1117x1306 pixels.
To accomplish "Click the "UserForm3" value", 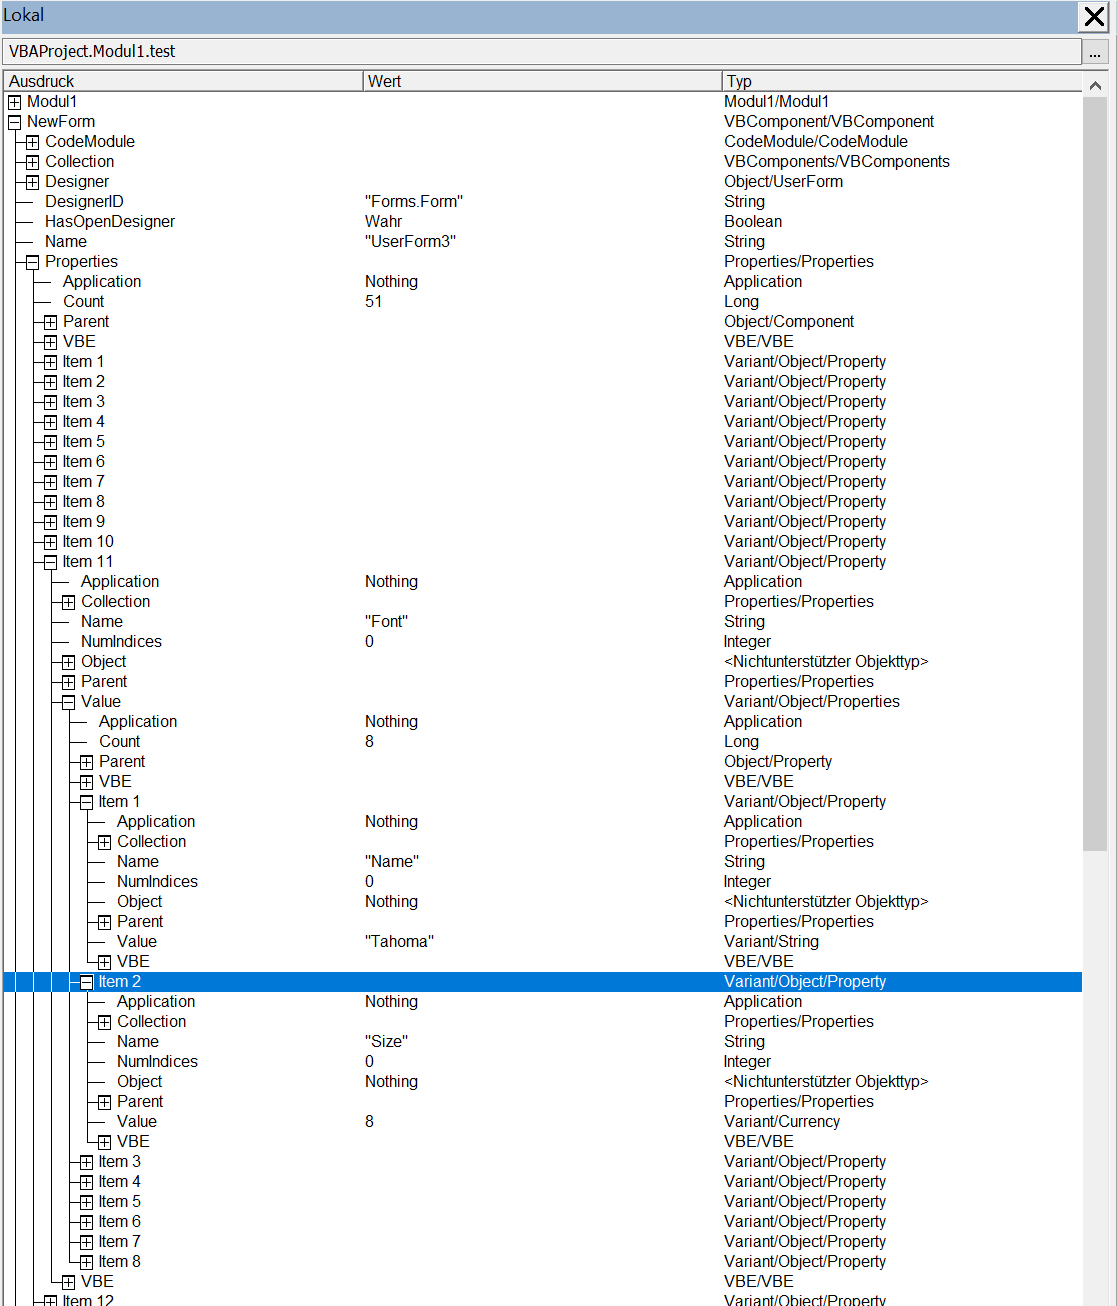I will [410, 242].
